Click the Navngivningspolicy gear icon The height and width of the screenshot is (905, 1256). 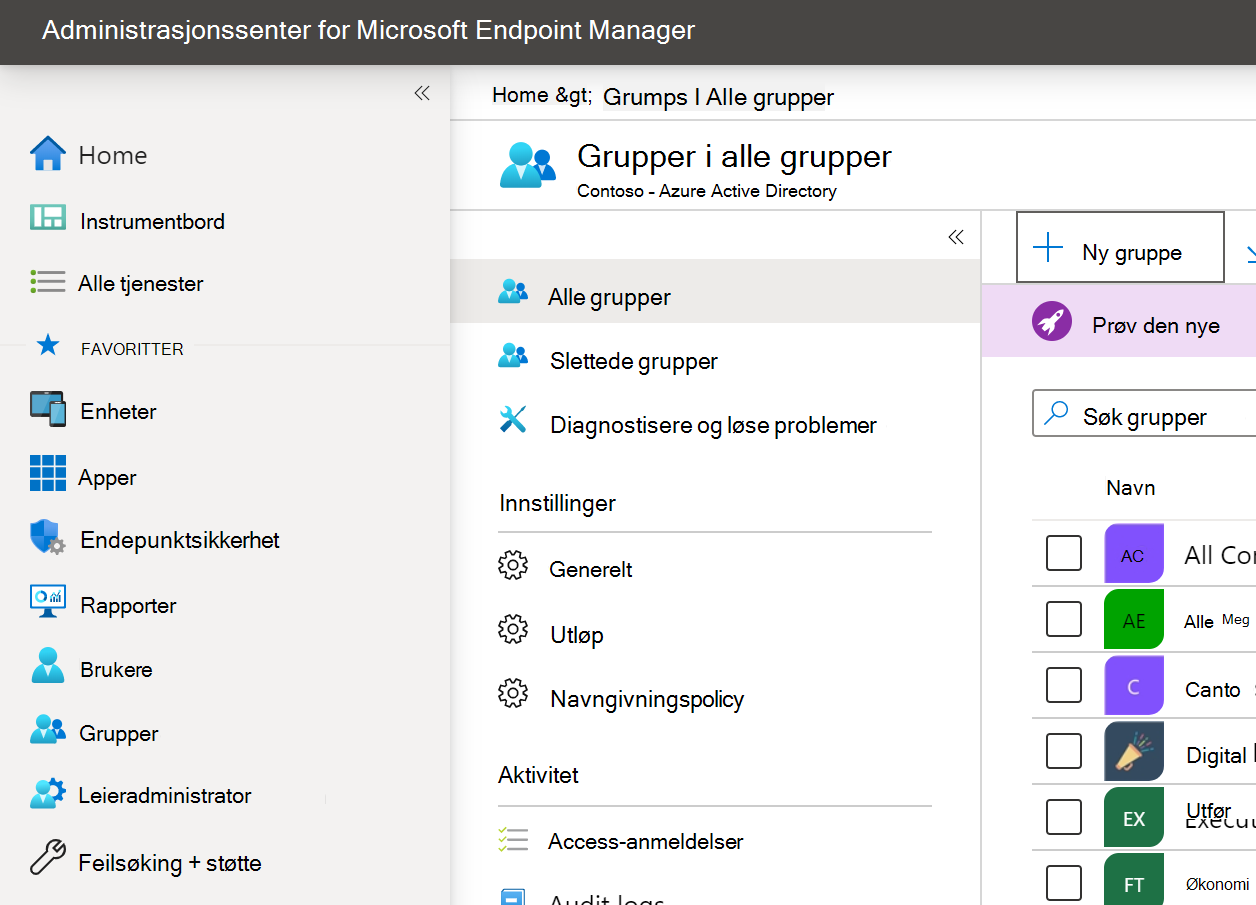pyautogui.click(x=513, y=694)
